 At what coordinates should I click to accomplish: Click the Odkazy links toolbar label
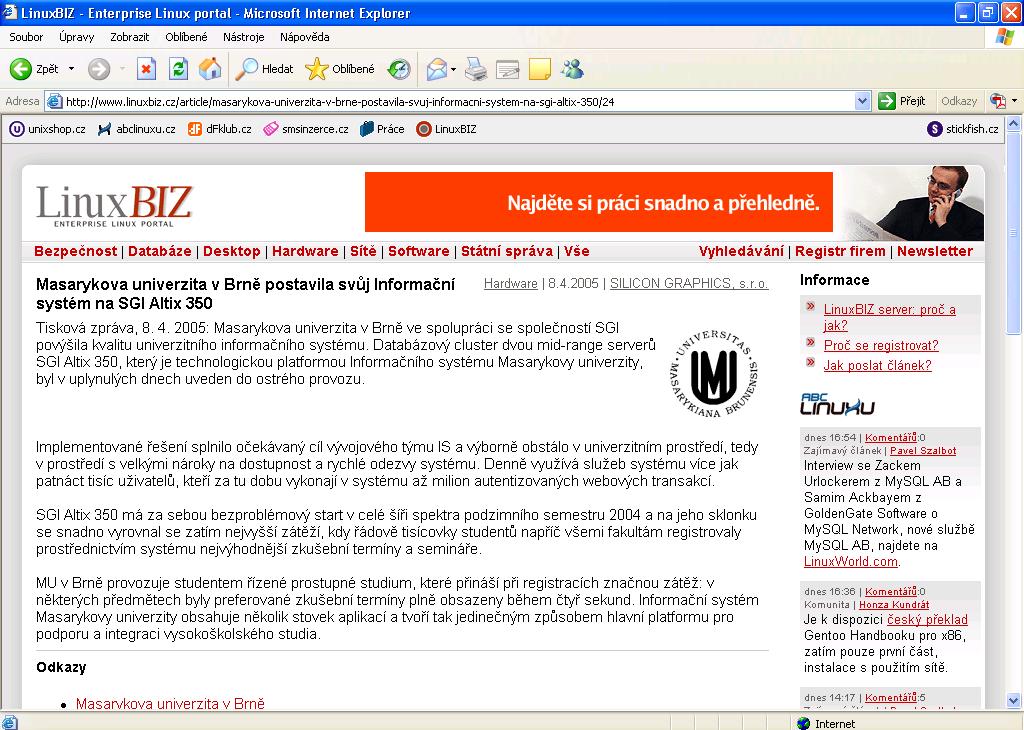959,101
